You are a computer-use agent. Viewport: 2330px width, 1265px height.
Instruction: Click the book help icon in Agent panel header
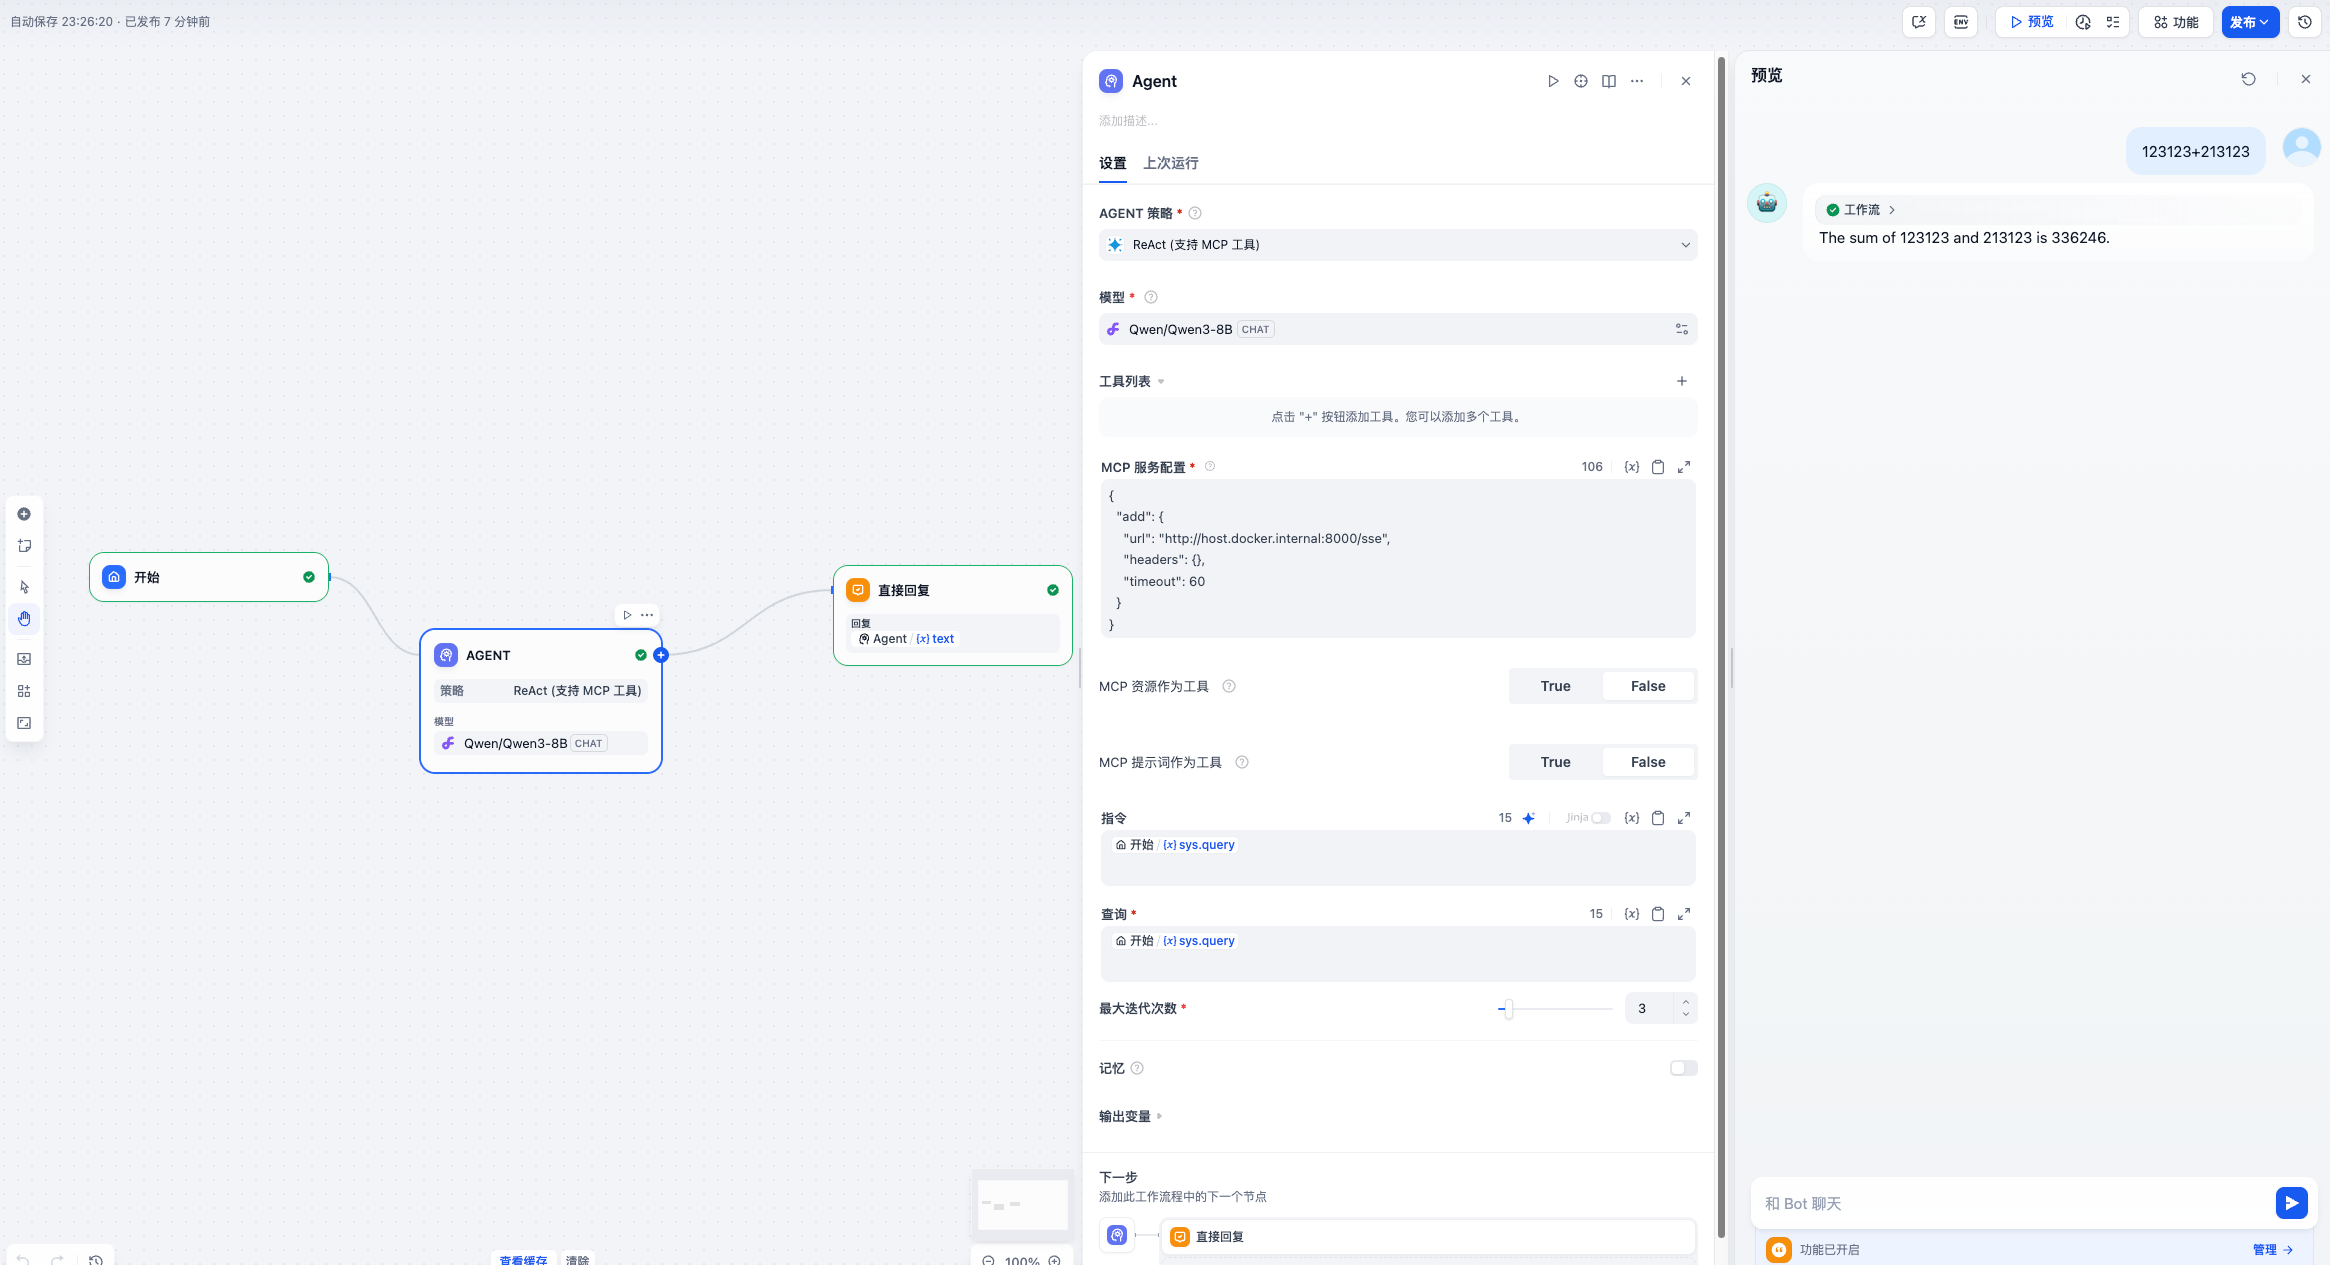(1609, 81)
